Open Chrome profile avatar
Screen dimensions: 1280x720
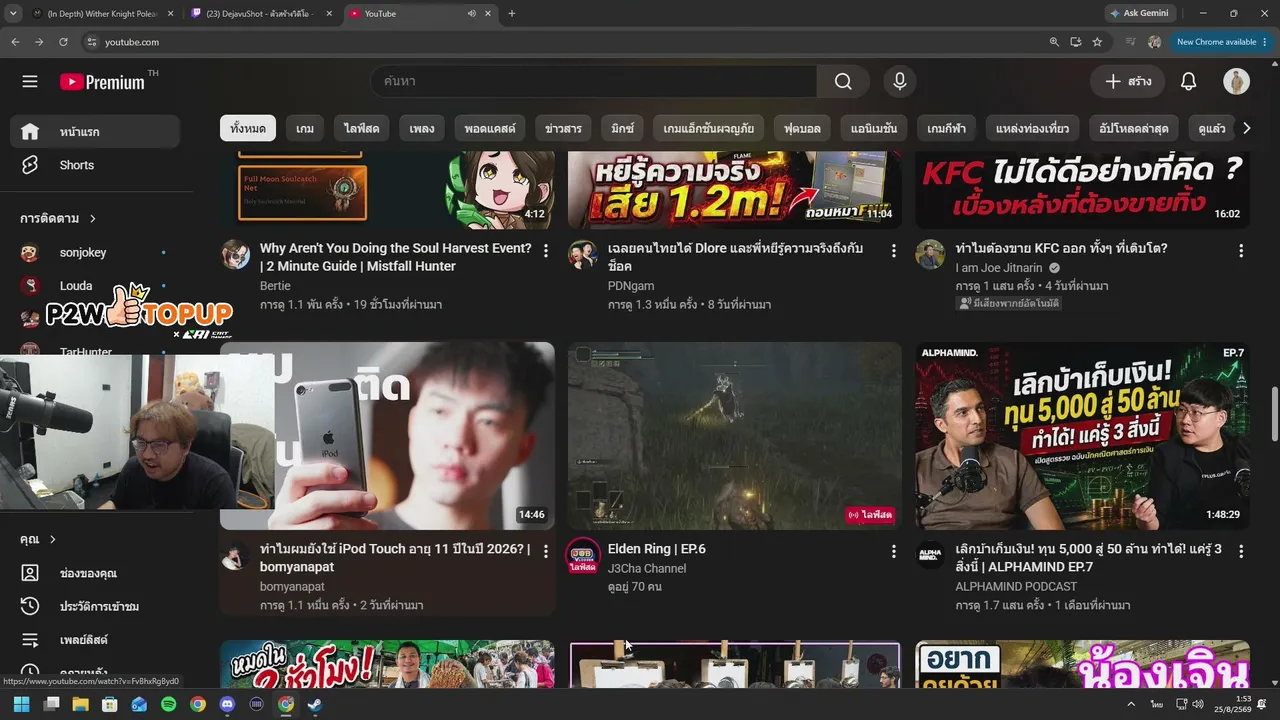point(1155,42)
